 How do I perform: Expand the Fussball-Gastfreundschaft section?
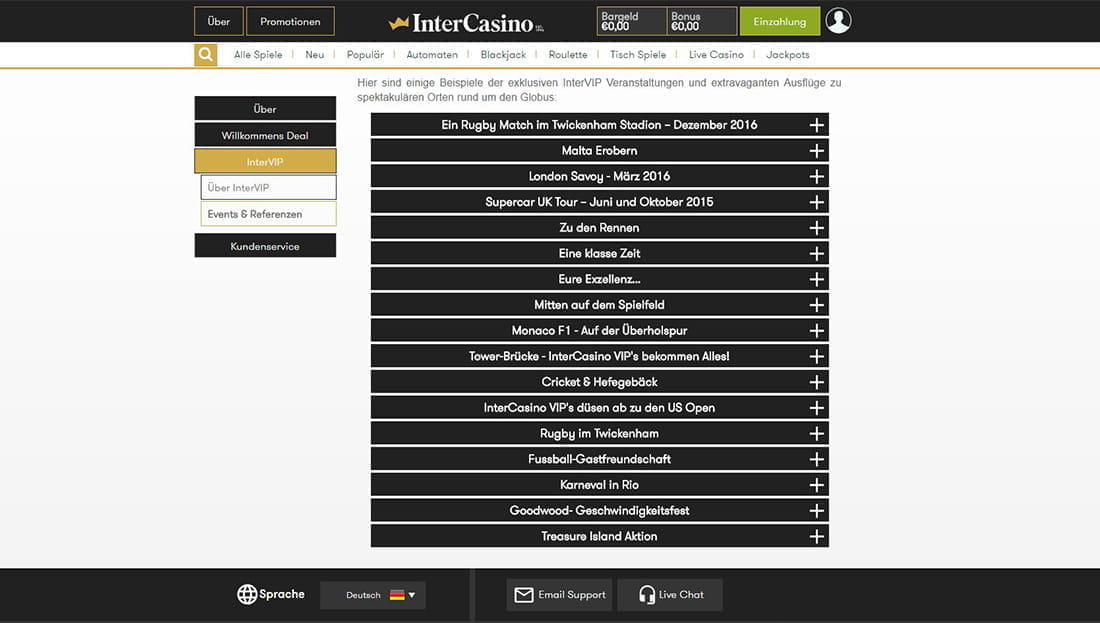tap(599, 460)
